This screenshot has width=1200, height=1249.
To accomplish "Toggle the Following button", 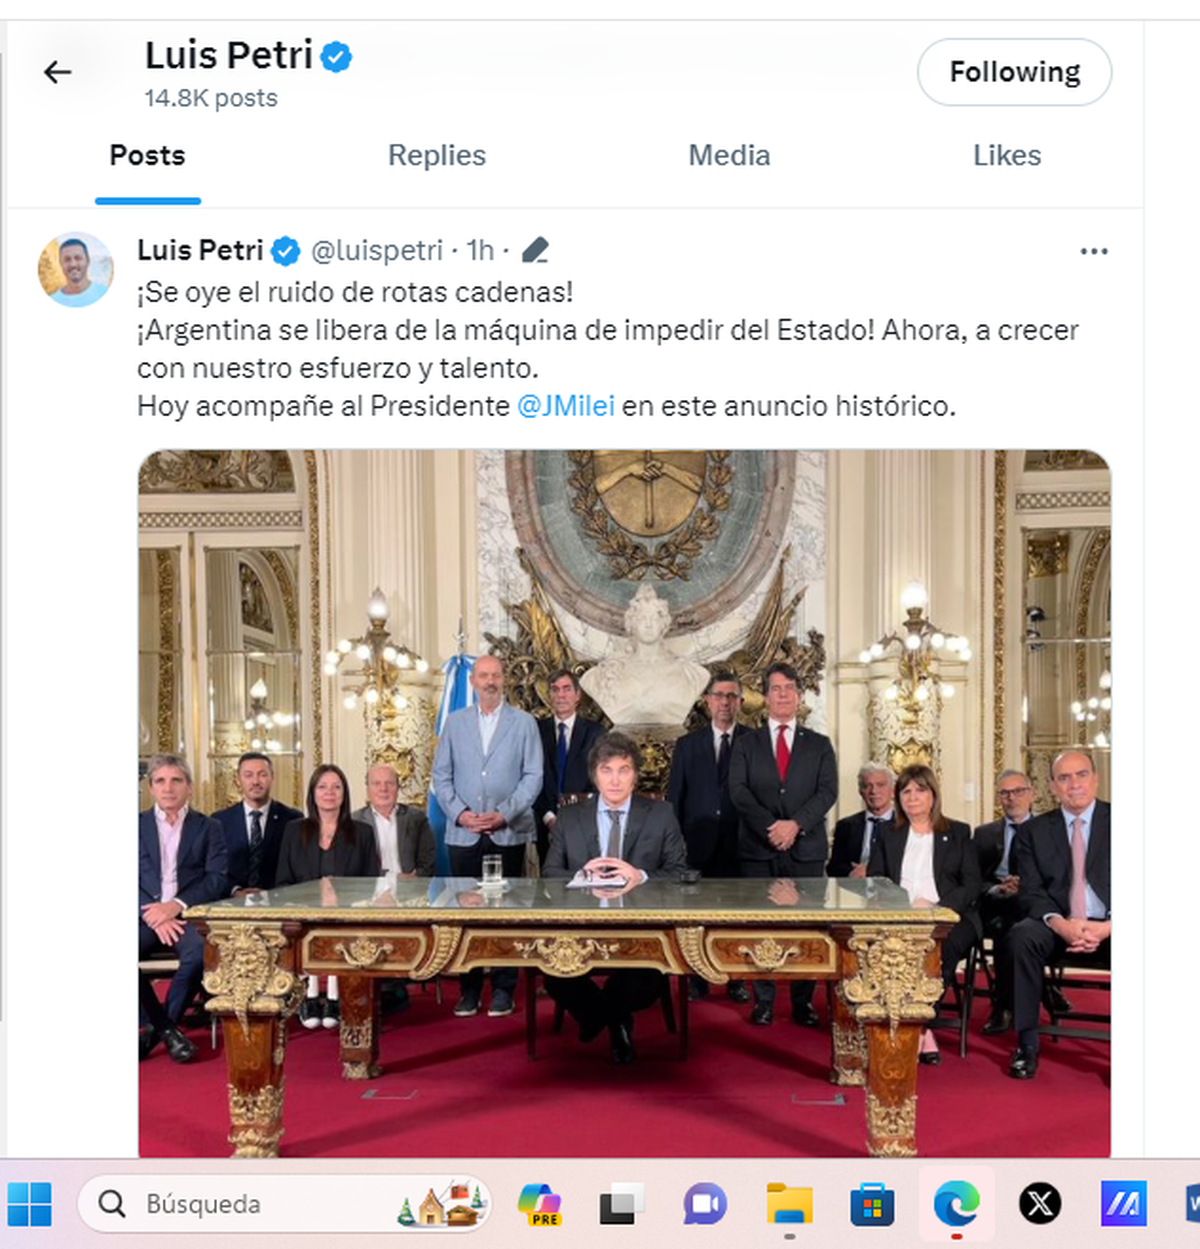I will 1014,72.
